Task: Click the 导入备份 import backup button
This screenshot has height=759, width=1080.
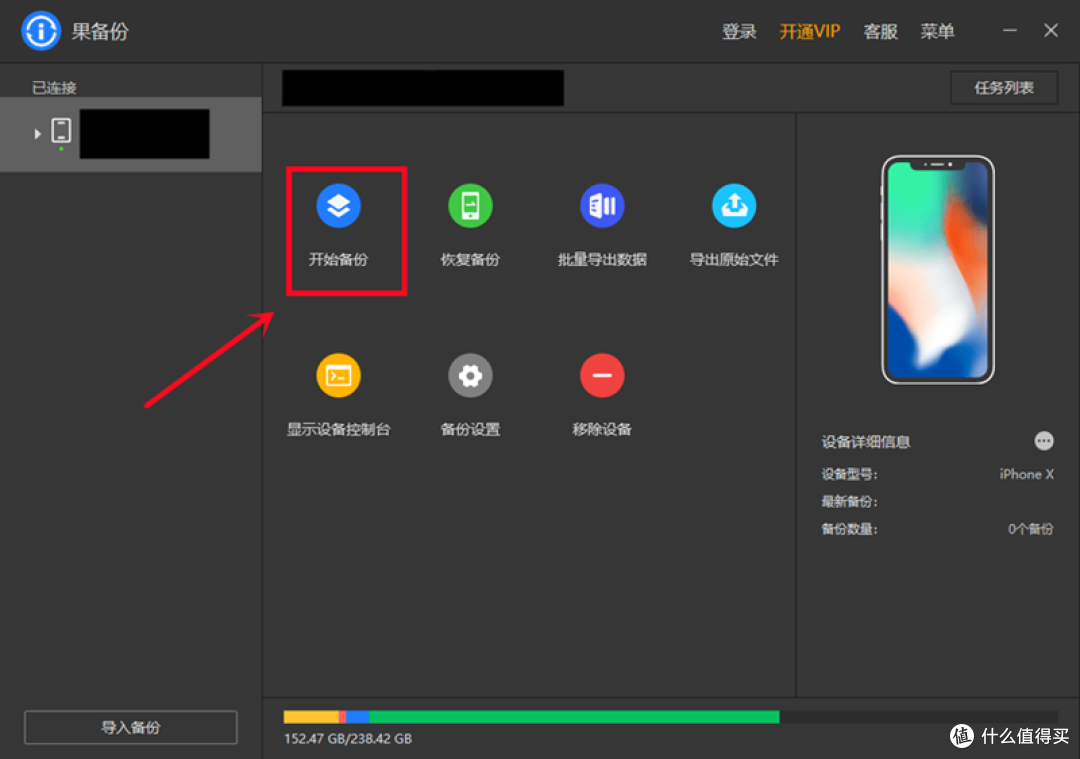Action: pos(131,727)
